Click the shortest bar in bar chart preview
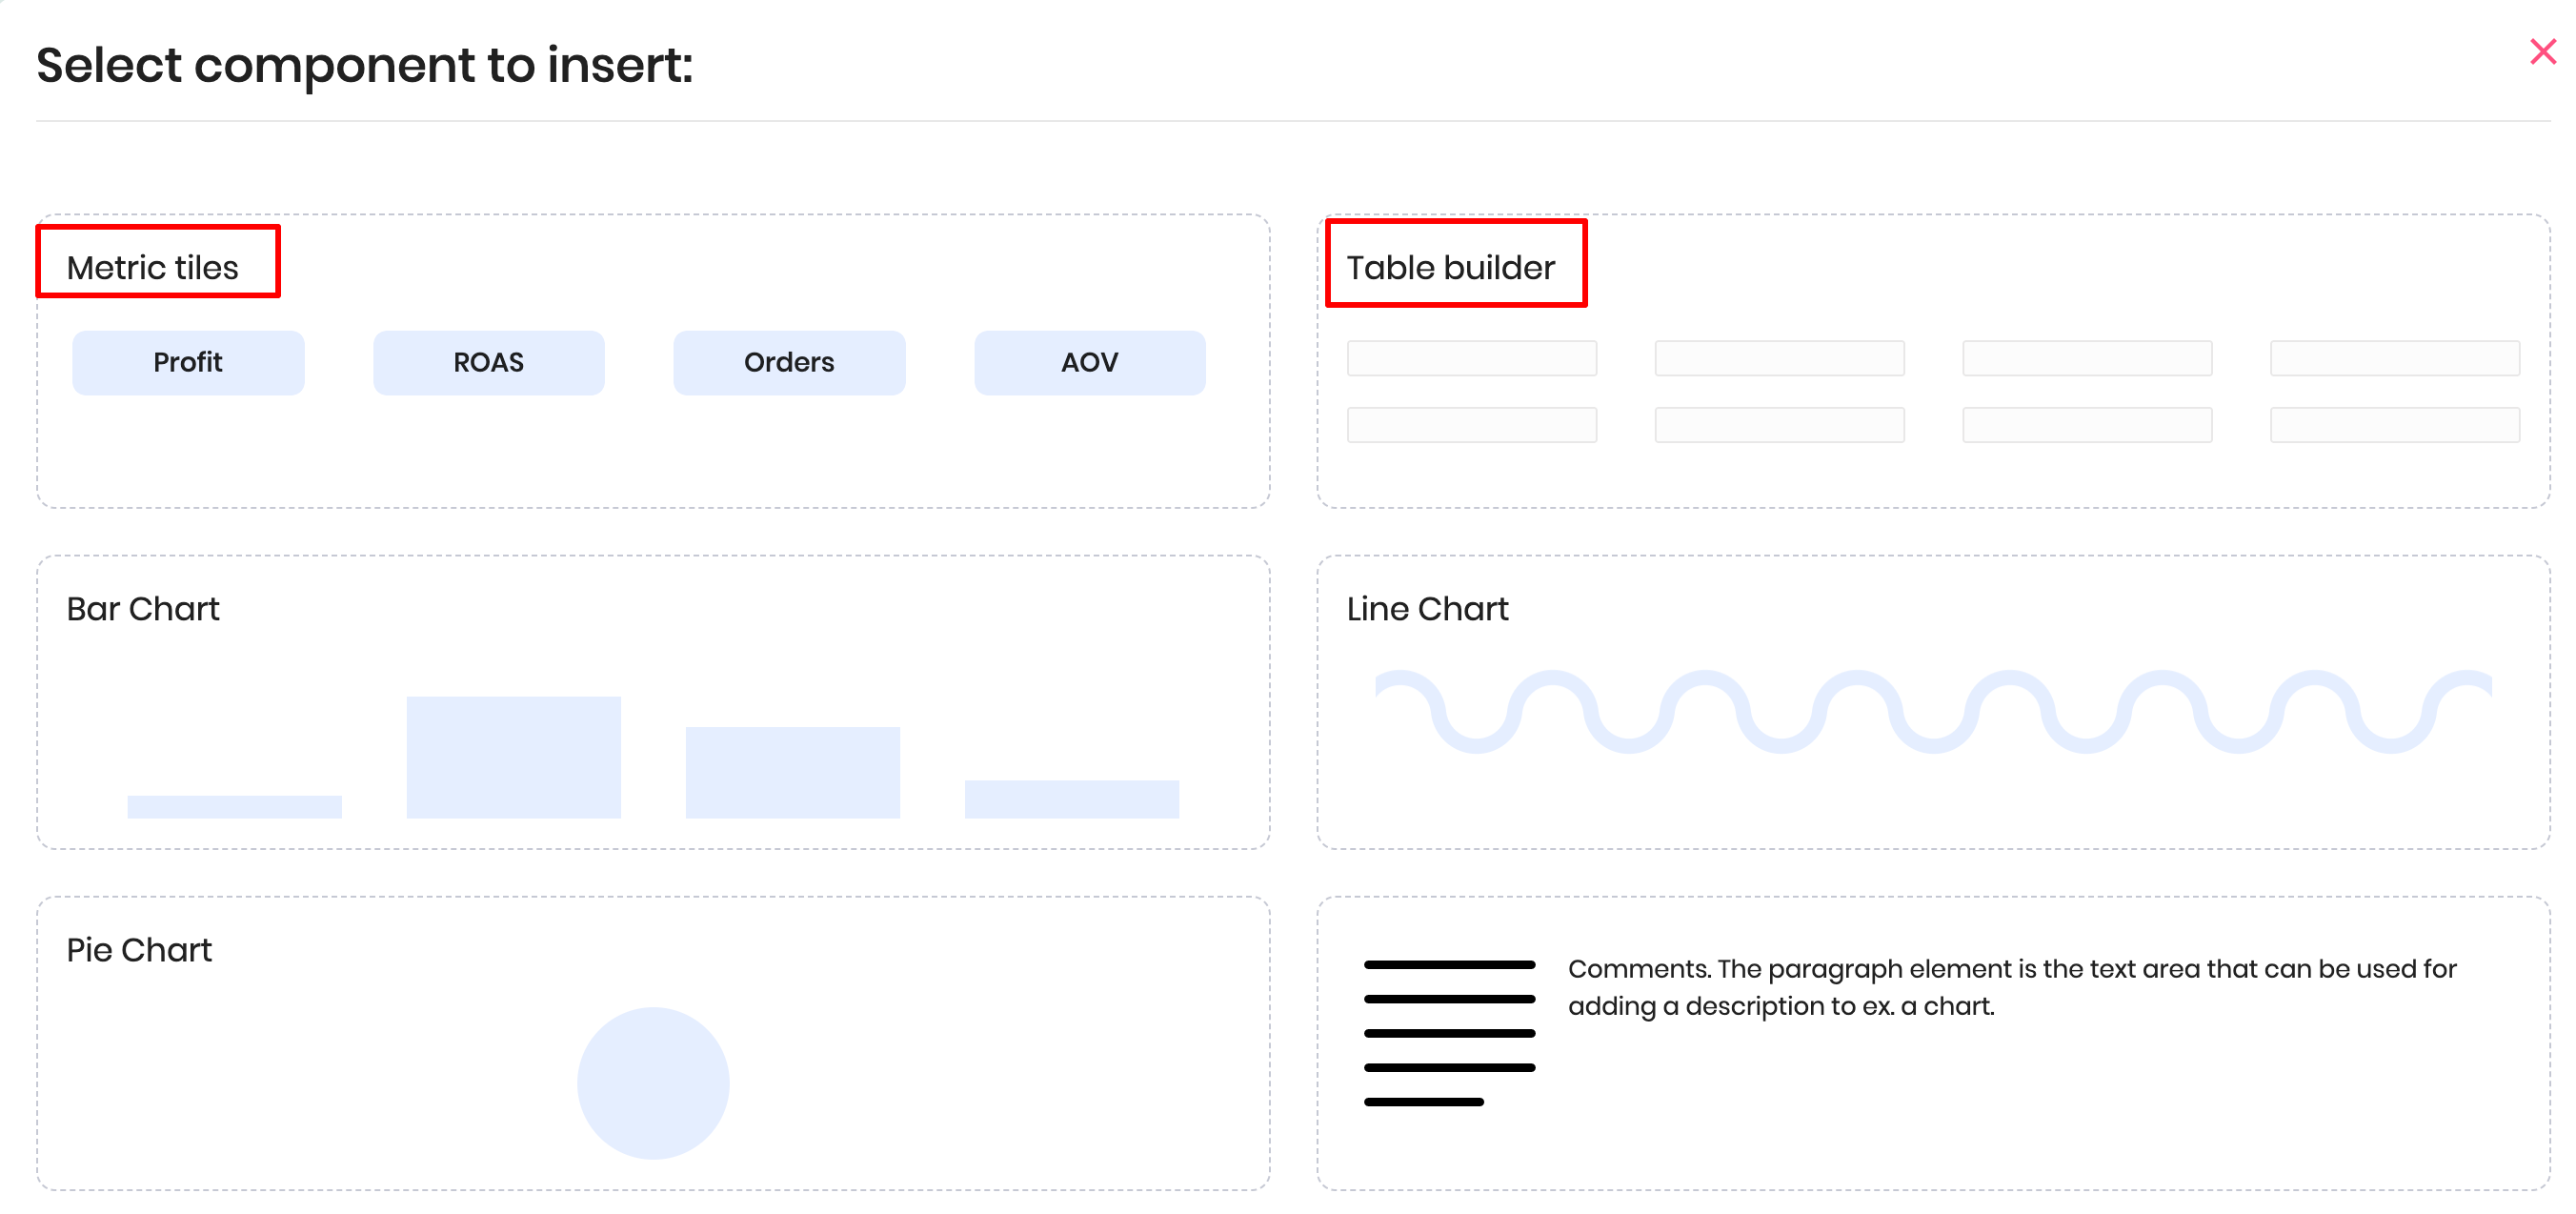Viewport: 2576px width, 1214px height. point(234,806)
